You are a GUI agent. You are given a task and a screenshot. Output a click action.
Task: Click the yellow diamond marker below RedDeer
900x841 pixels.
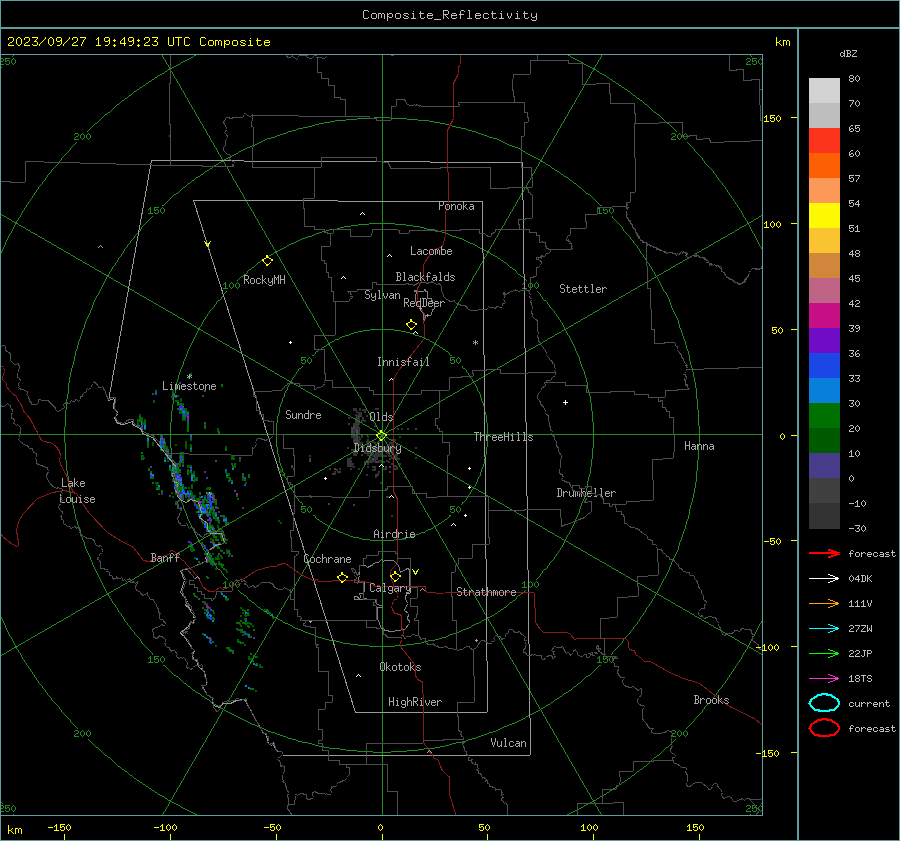pyautogui.click(x=412, y=325)
